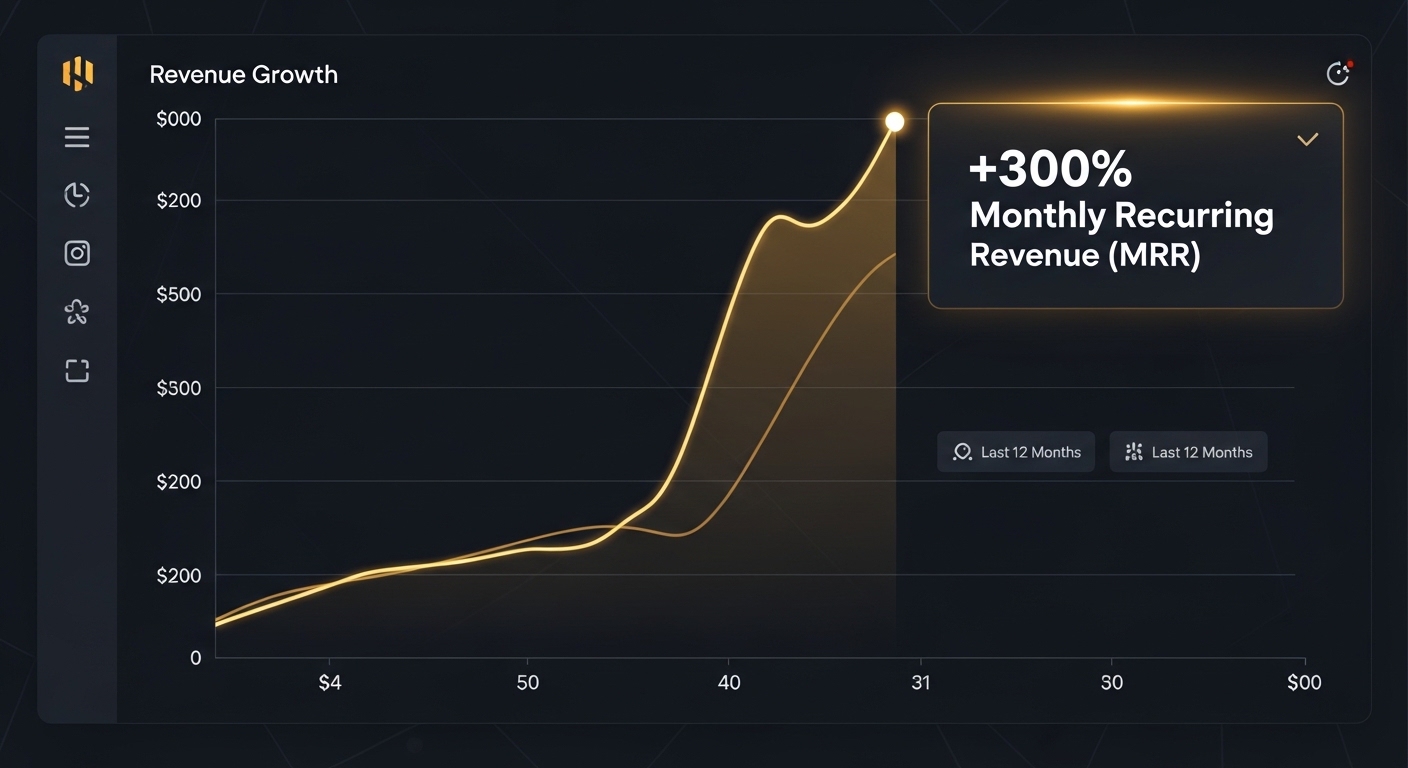Click the x-axis label 31
This screenshot has width=1408, height=768.
point(921,683)
